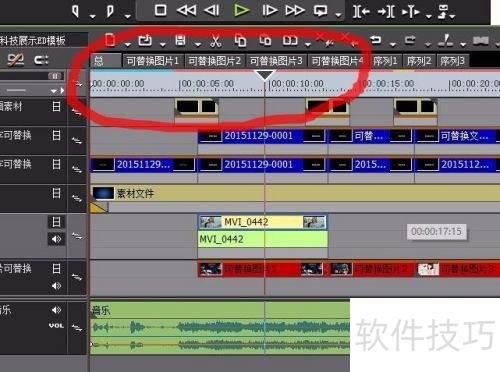Open the Set Out point dropdown arrow

coord(127,16)
